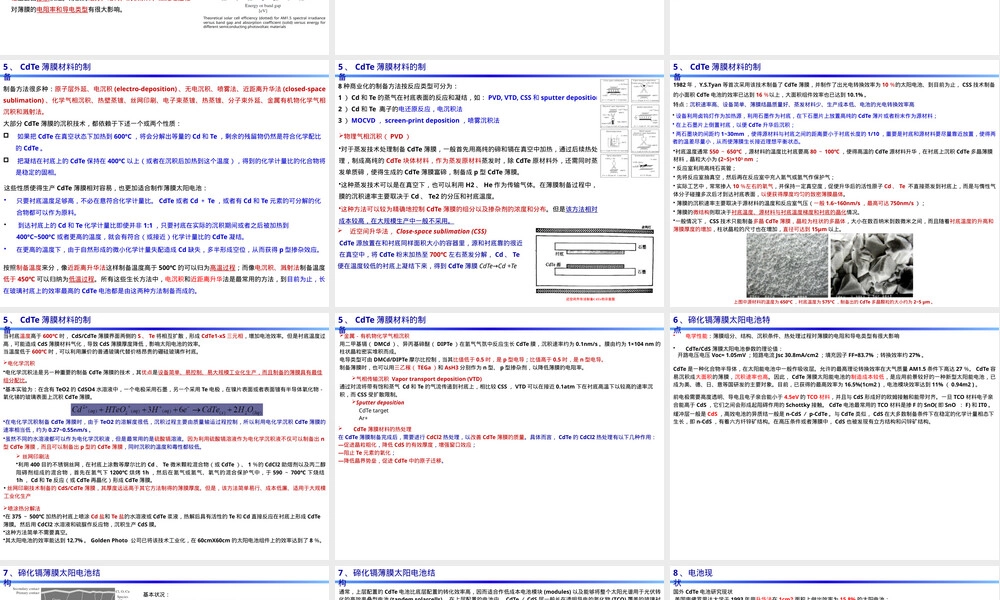Click the large-crystal SEM micrograph
The height and width of the screenshot is (600, 1000).
click(x=871, y=266)
